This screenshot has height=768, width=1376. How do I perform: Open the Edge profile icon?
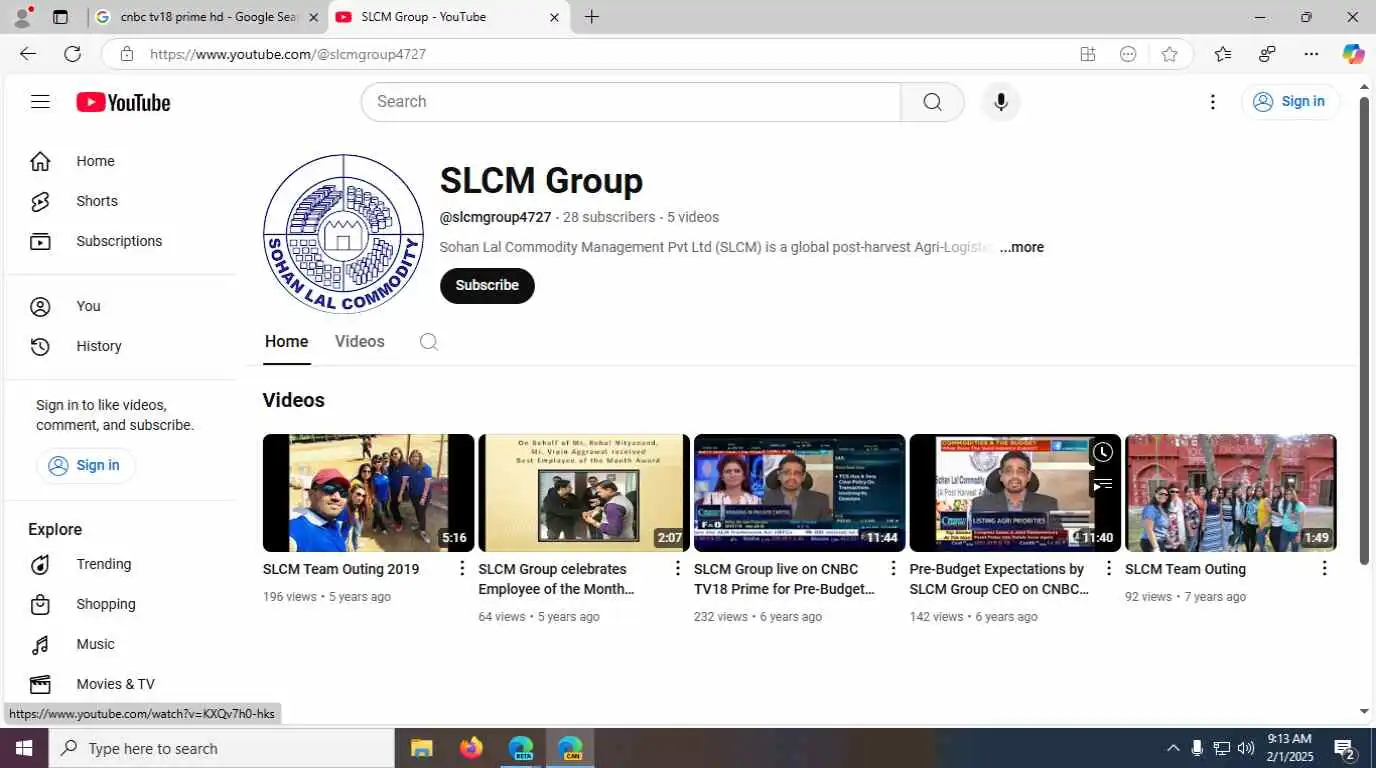click(x=22, y=16)
